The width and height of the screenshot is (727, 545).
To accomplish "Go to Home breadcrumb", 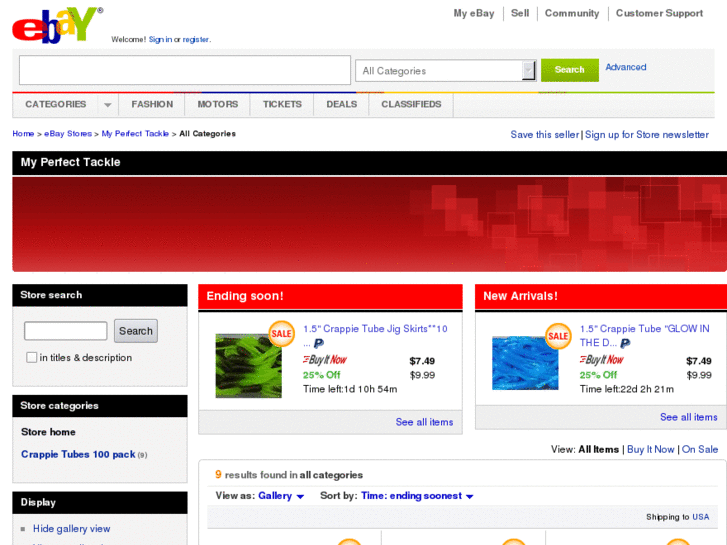I will coord(23,134).
